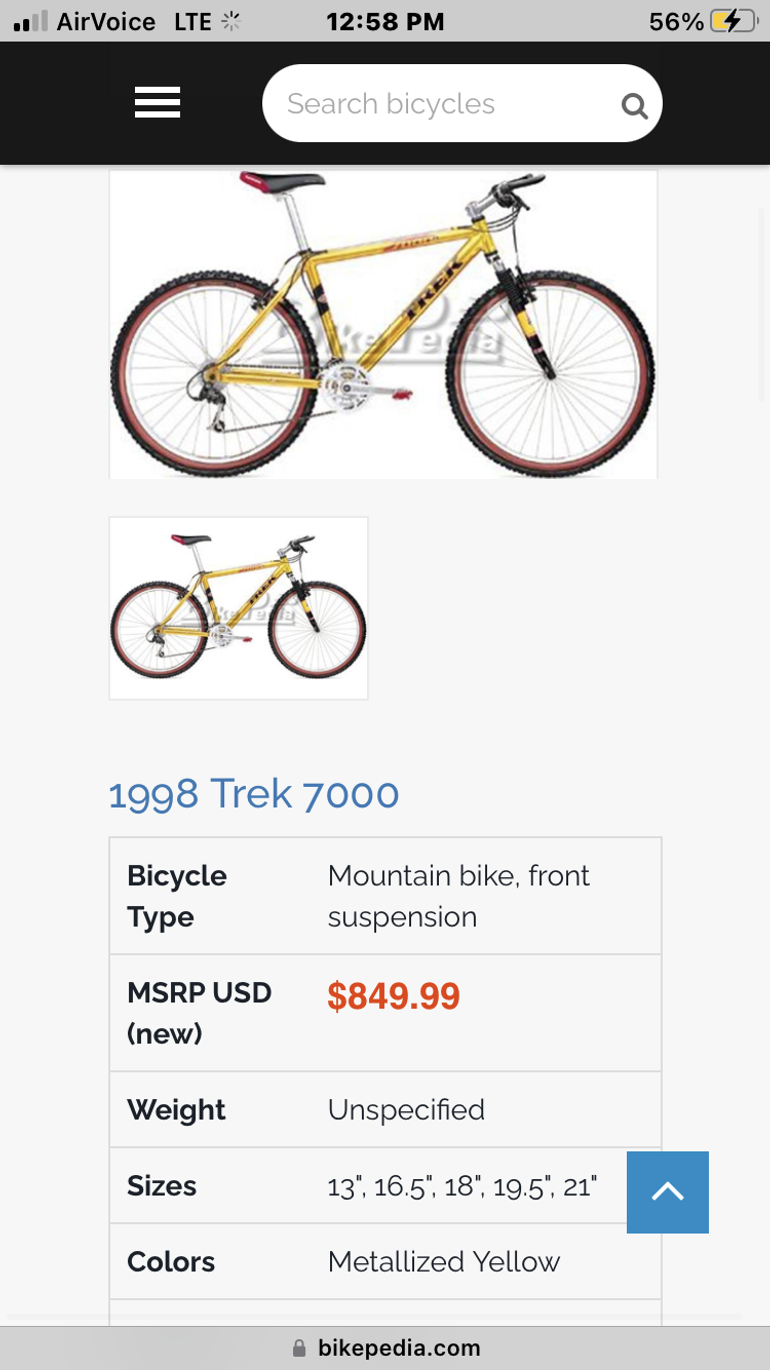Viewport: 770px width, 1370px height.
Task: Open the large Trek bike photo
Action: coord(383,325)
